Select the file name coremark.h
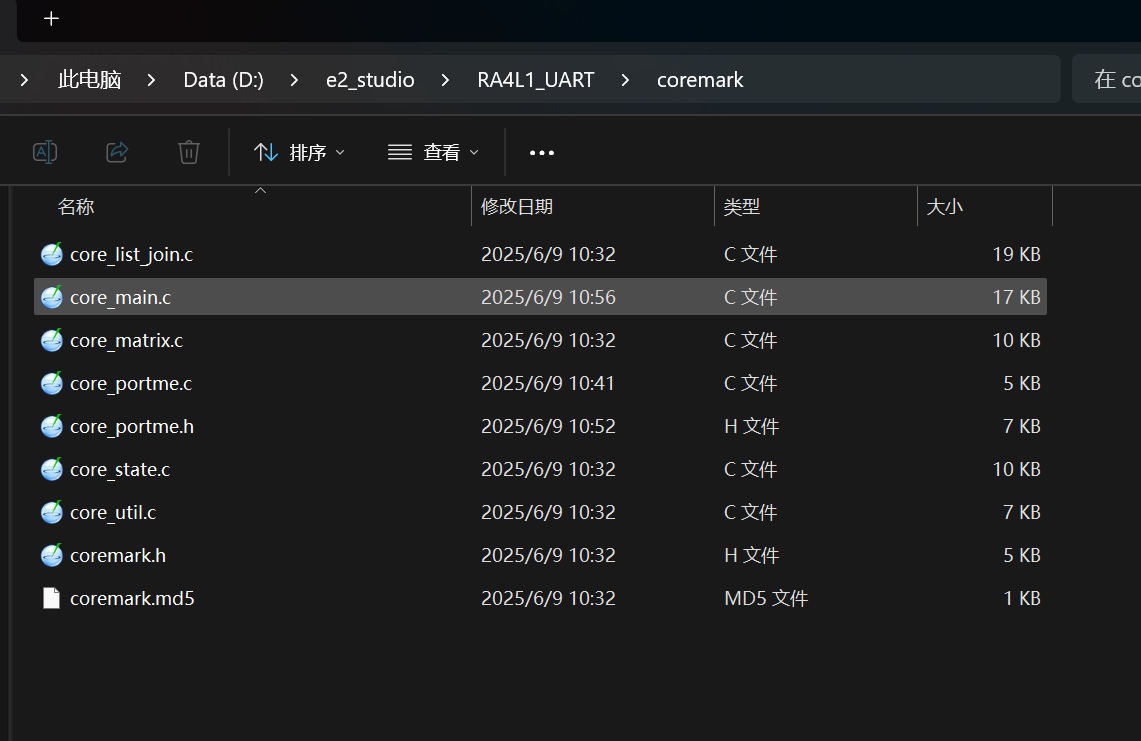The image size is (1141, 741). [118, 555]
